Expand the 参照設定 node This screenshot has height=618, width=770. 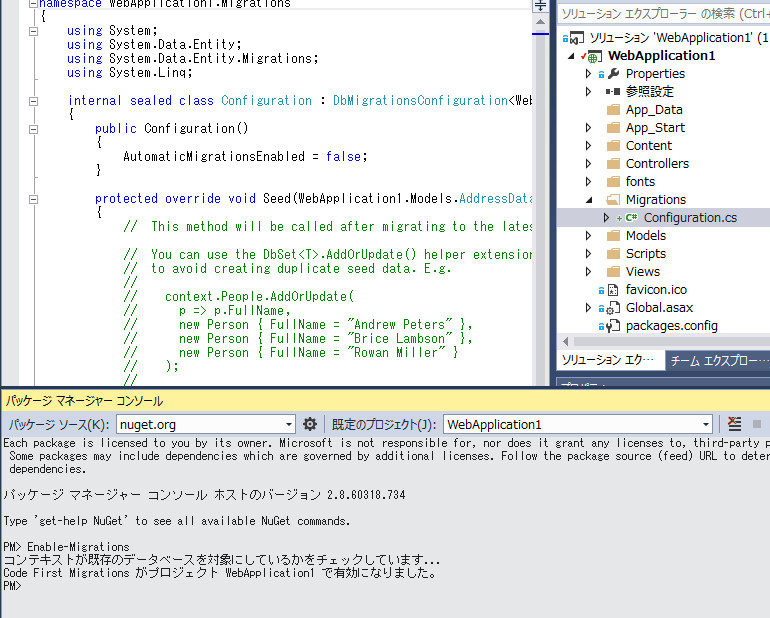[588, 91]
